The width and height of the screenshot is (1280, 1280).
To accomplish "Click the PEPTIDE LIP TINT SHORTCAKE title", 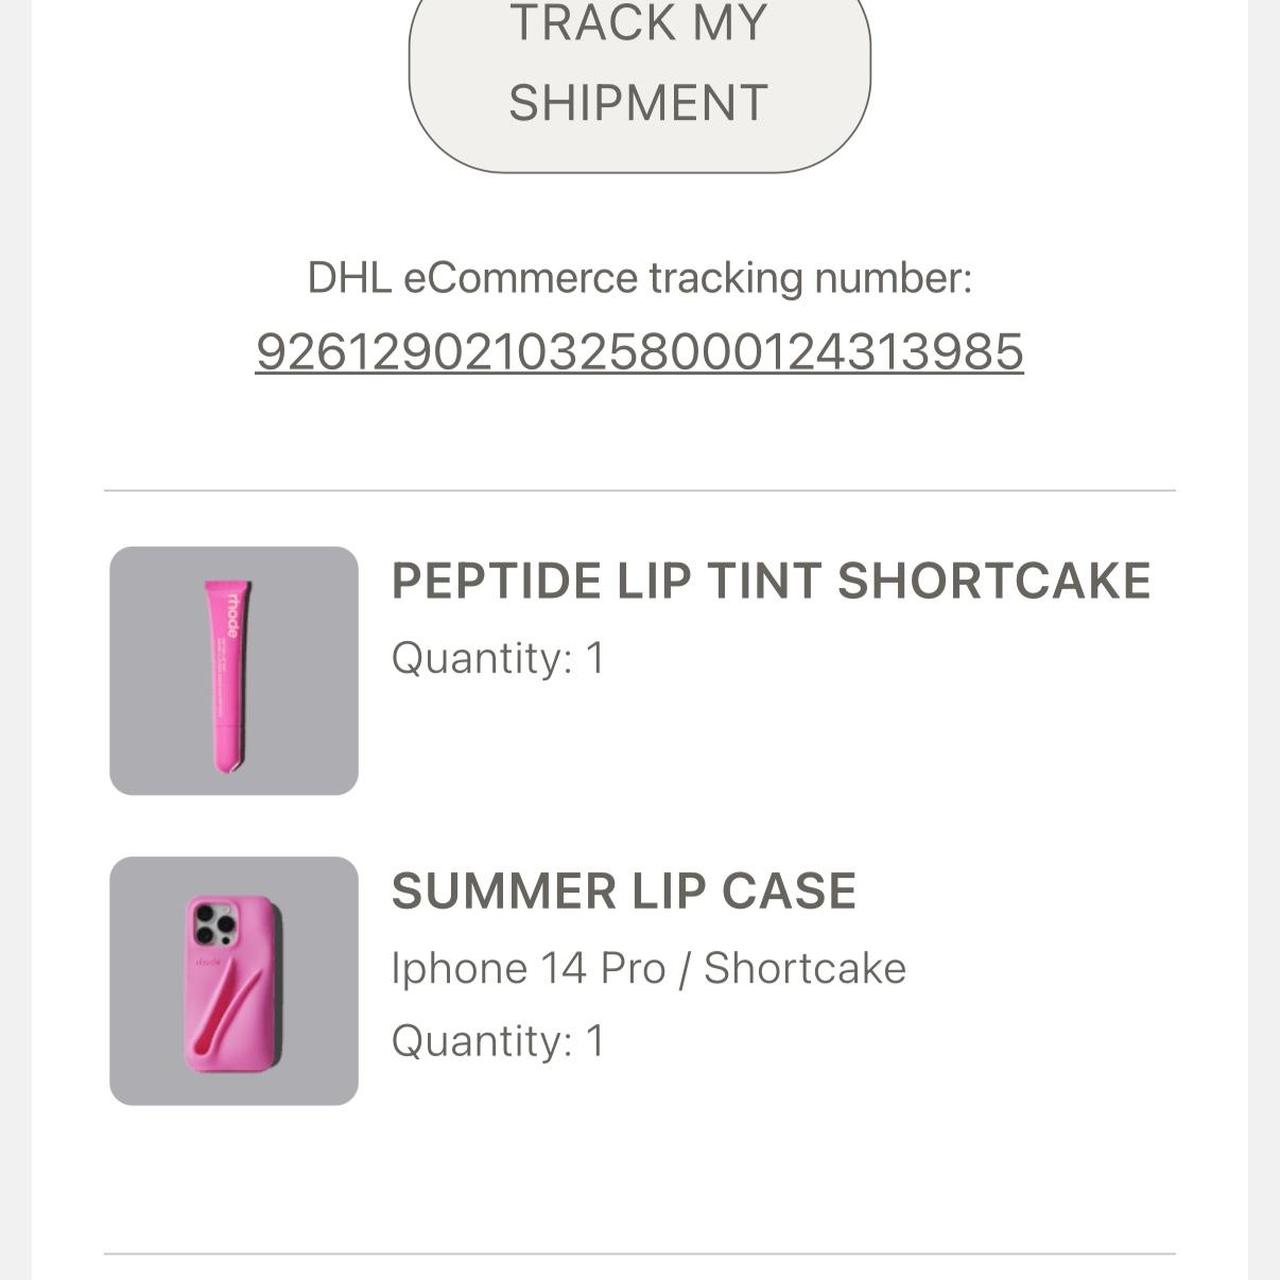I will 770,580.
